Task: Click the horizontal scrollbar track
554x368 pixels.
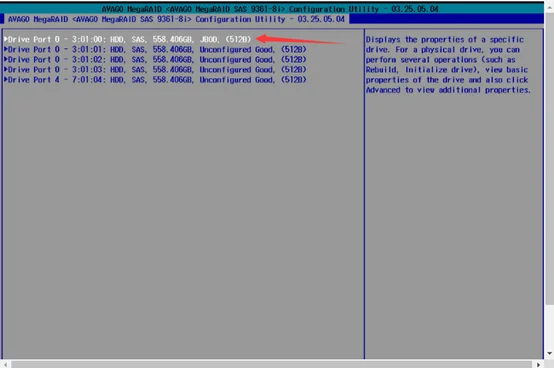Action: click(271, 364)
